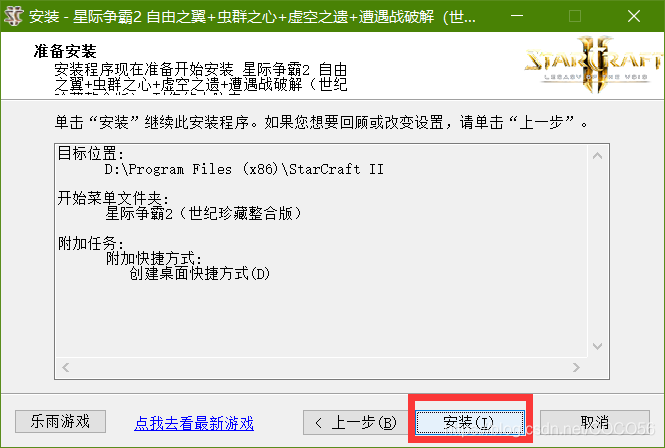This screenshot has height=448, width=665.
Task: Click the left arrow of the horizontal scrollbar
Action: click(66, 367)
